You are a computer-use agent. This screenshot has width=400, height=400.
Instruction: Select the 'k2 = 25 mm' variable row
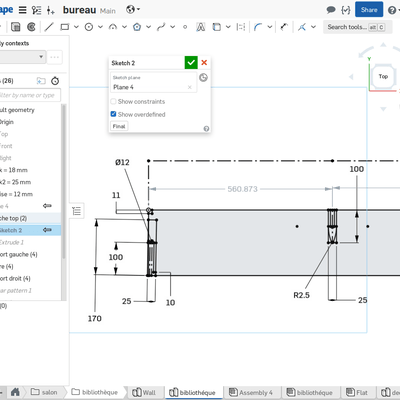pos(30,182)
